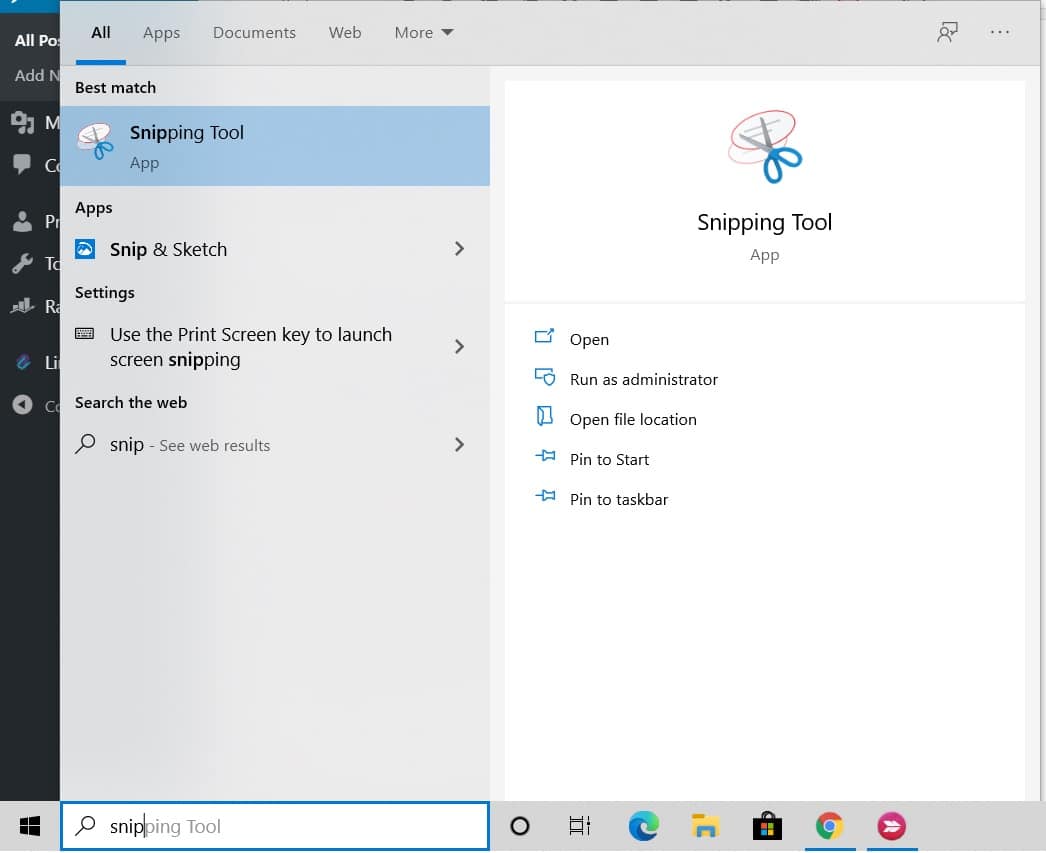Click the large Snipping Tool preview icon
Screen dimensions: 1046x853
[765, 147]
